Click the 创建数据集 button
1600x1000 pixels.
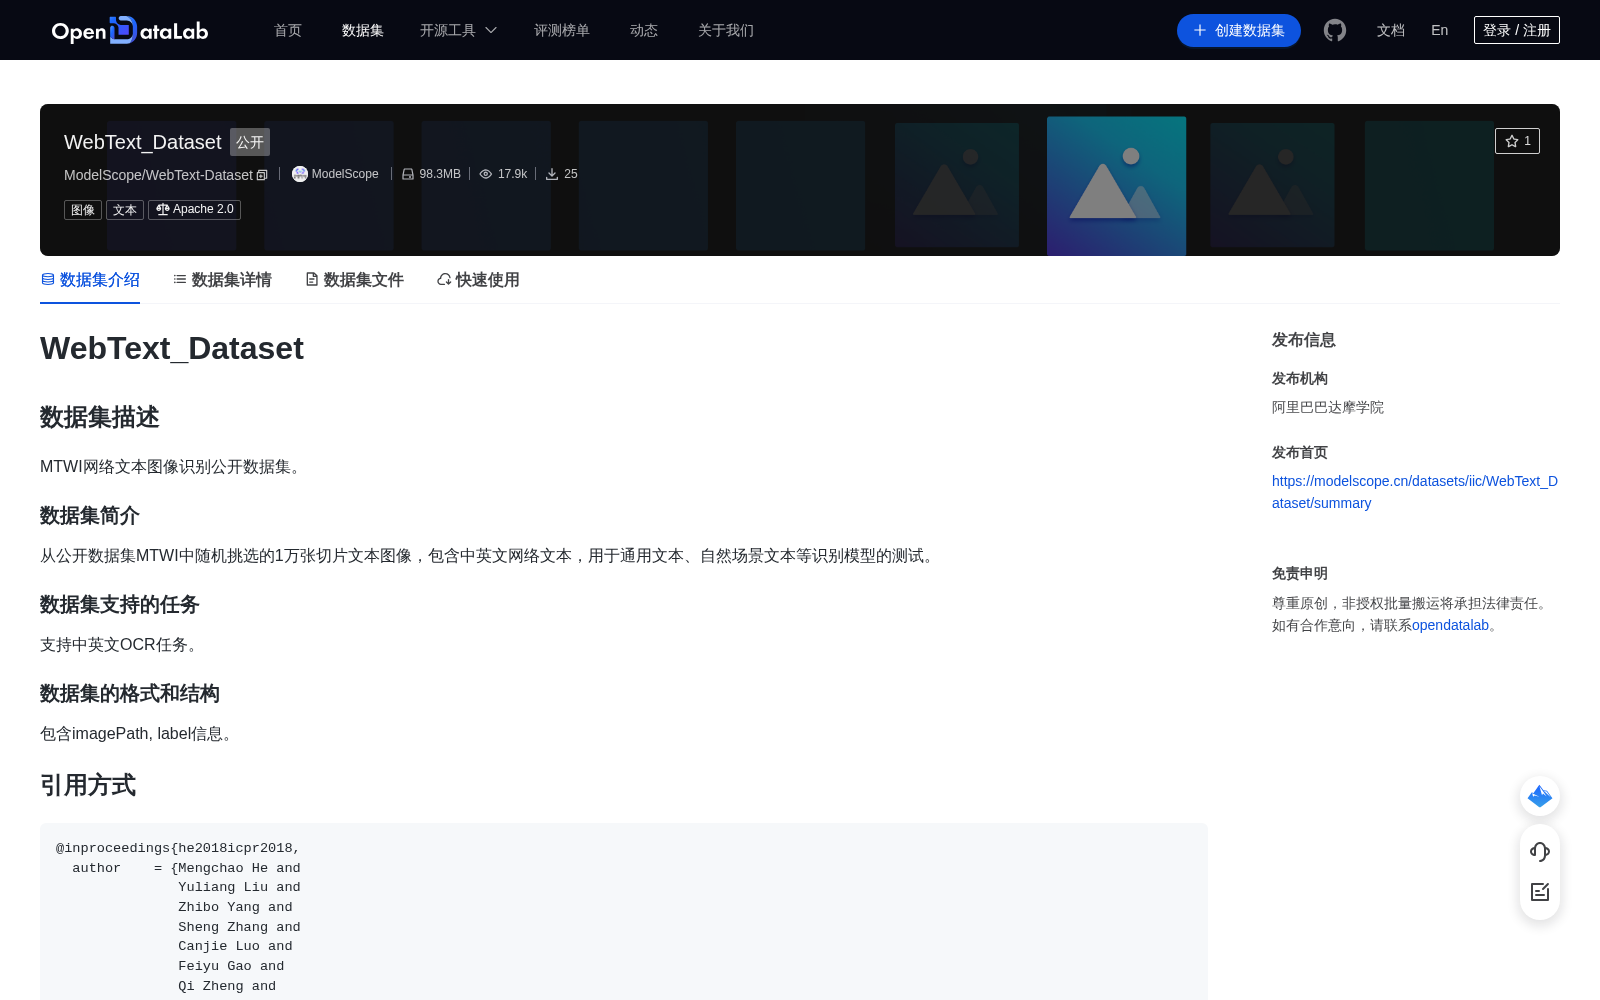[x=1239, y=30]
